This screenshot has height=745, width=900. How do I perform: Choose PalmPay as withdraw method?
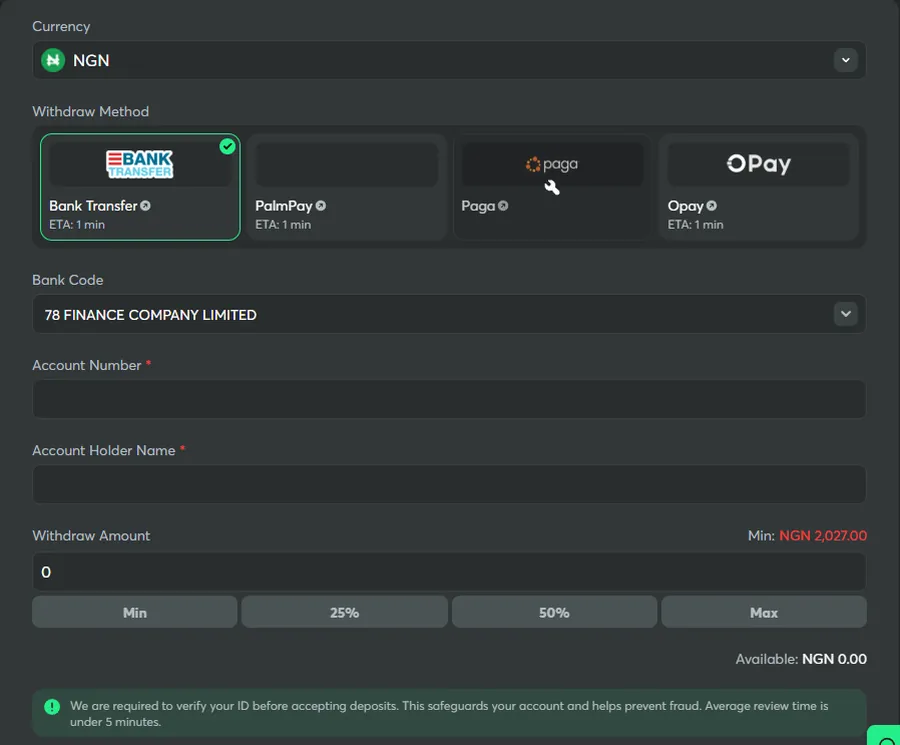(346, 187)
